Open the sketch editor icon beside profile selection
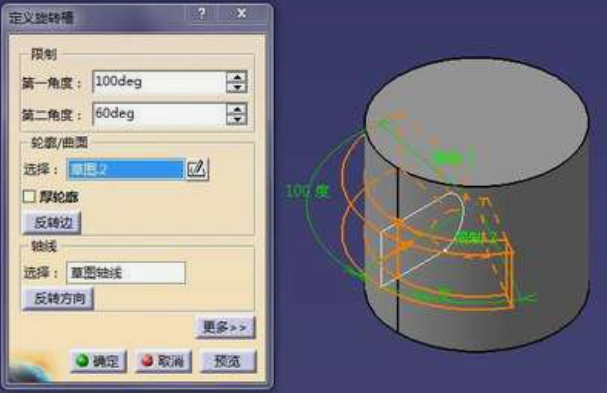 point(197,169)
